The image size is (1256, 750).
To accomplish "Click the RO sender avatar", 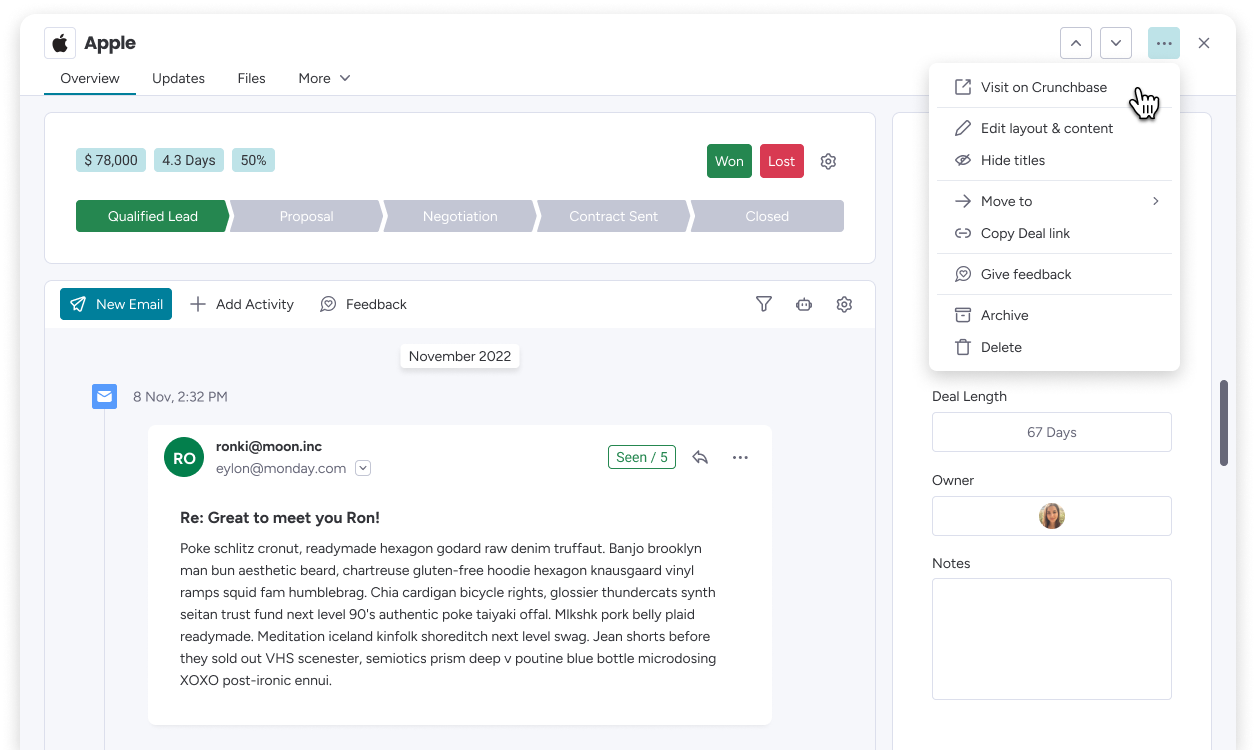I will click(x=184, y=458).
